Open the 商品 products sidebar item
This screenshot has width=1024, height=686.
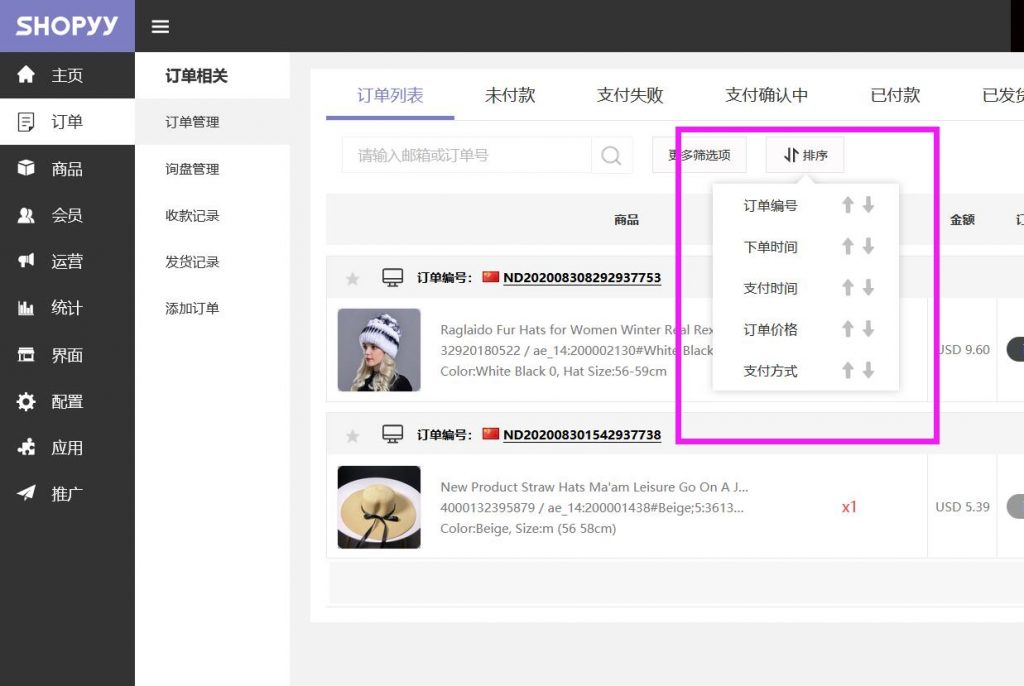[x=67, y=169]
